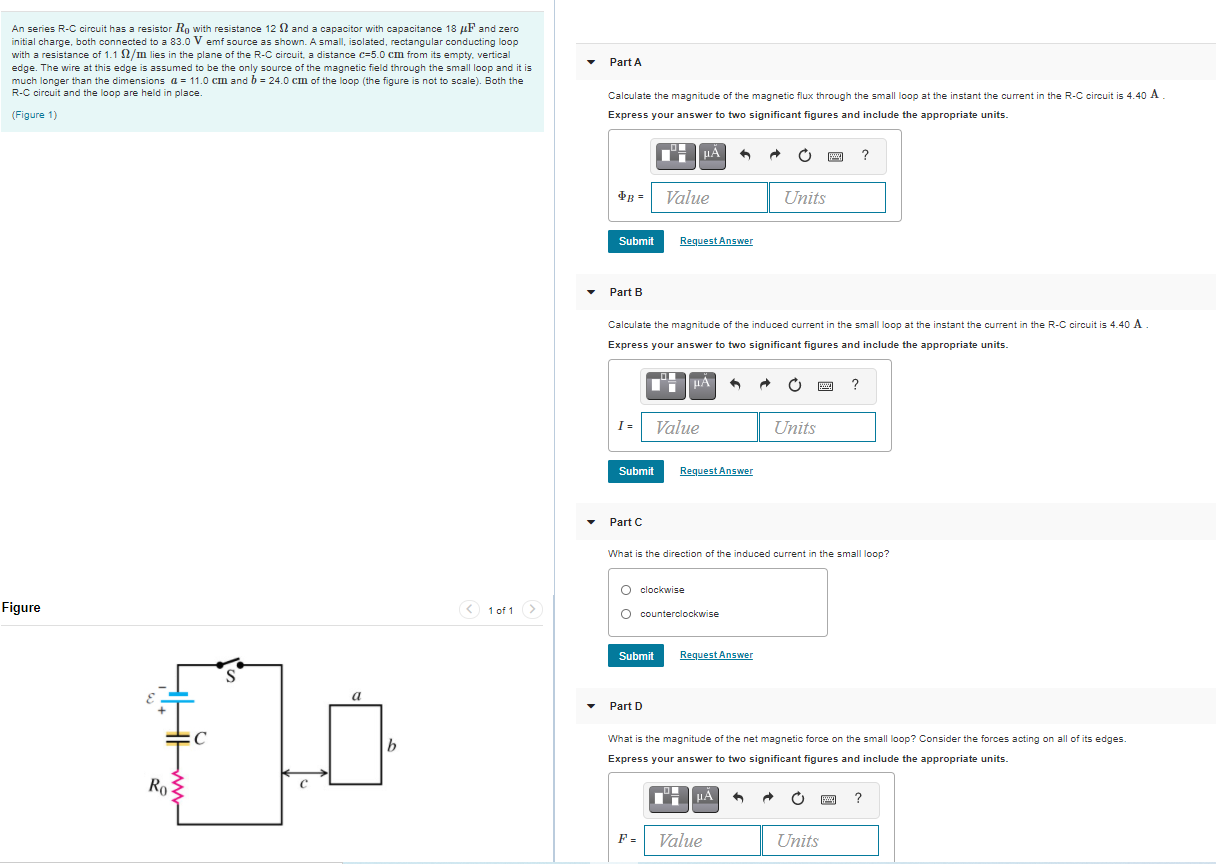Reset the Part B answer field
Image resolution: width=1216 pixels, height=864 pixels.
793,386
